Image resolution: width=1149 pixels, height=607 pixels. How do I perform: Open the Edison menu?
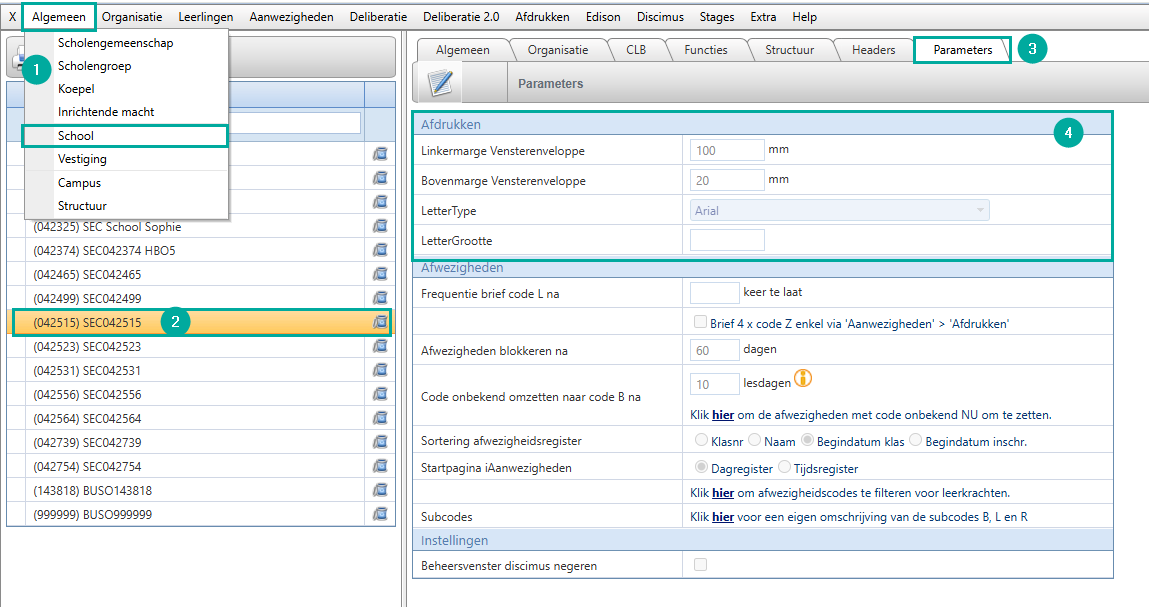click(x=603, y=17)
